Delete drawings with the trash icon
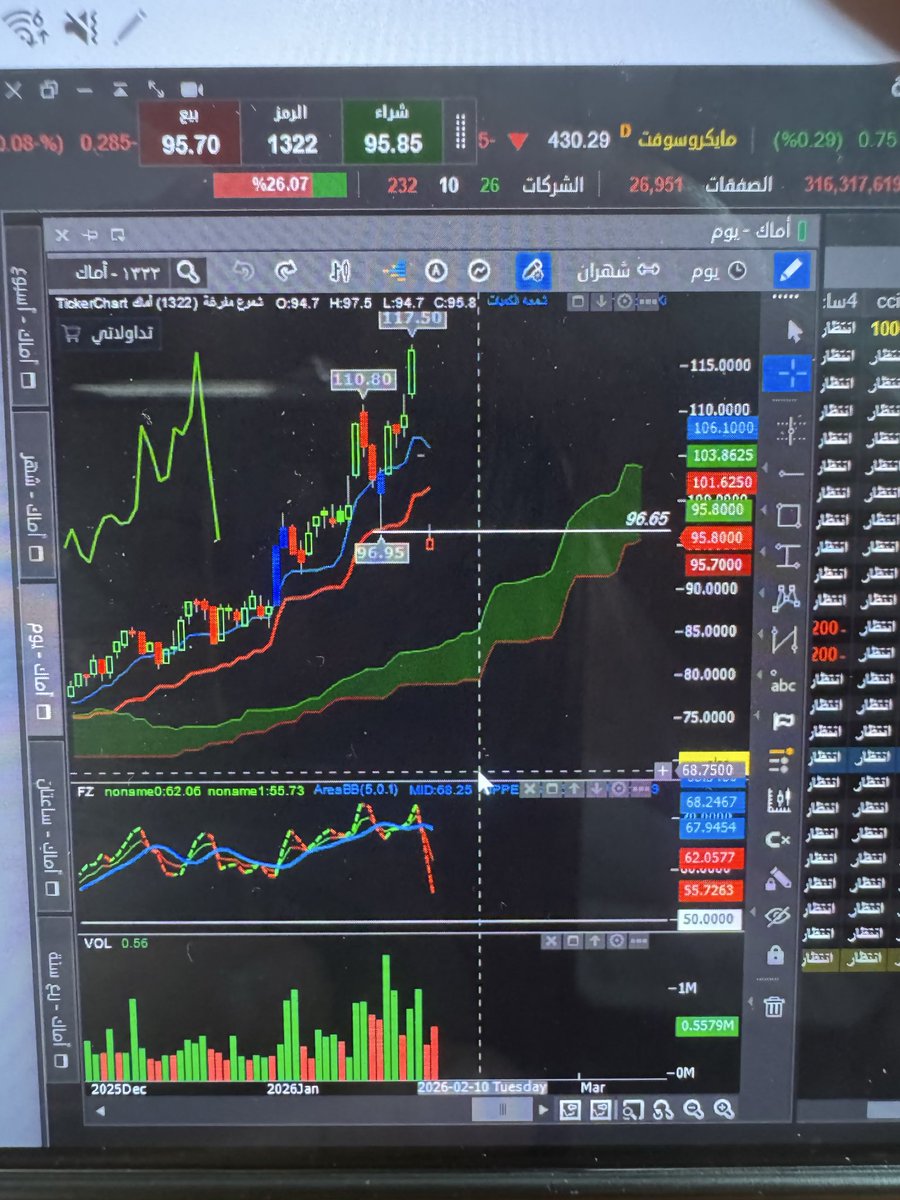 [x=774, y=1006]
